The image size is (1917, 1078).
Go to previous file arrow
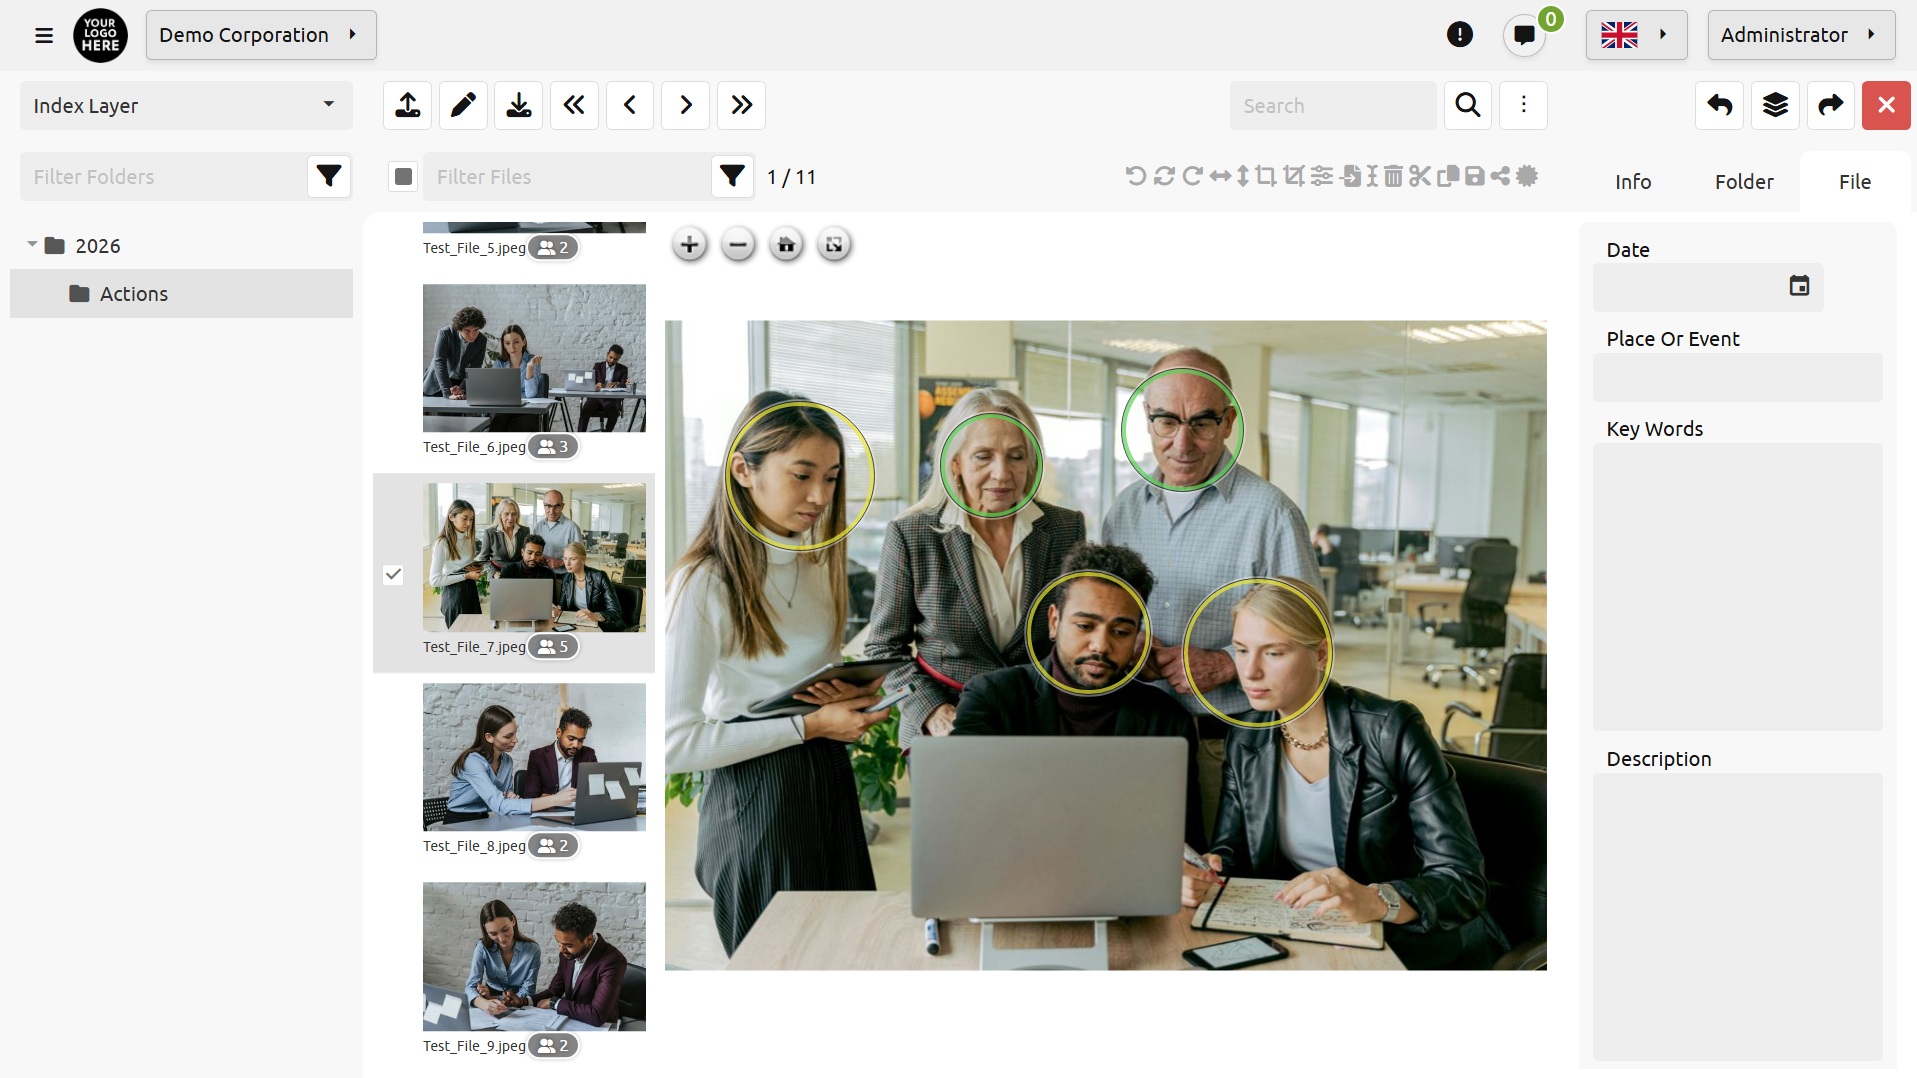coord(630,105)
